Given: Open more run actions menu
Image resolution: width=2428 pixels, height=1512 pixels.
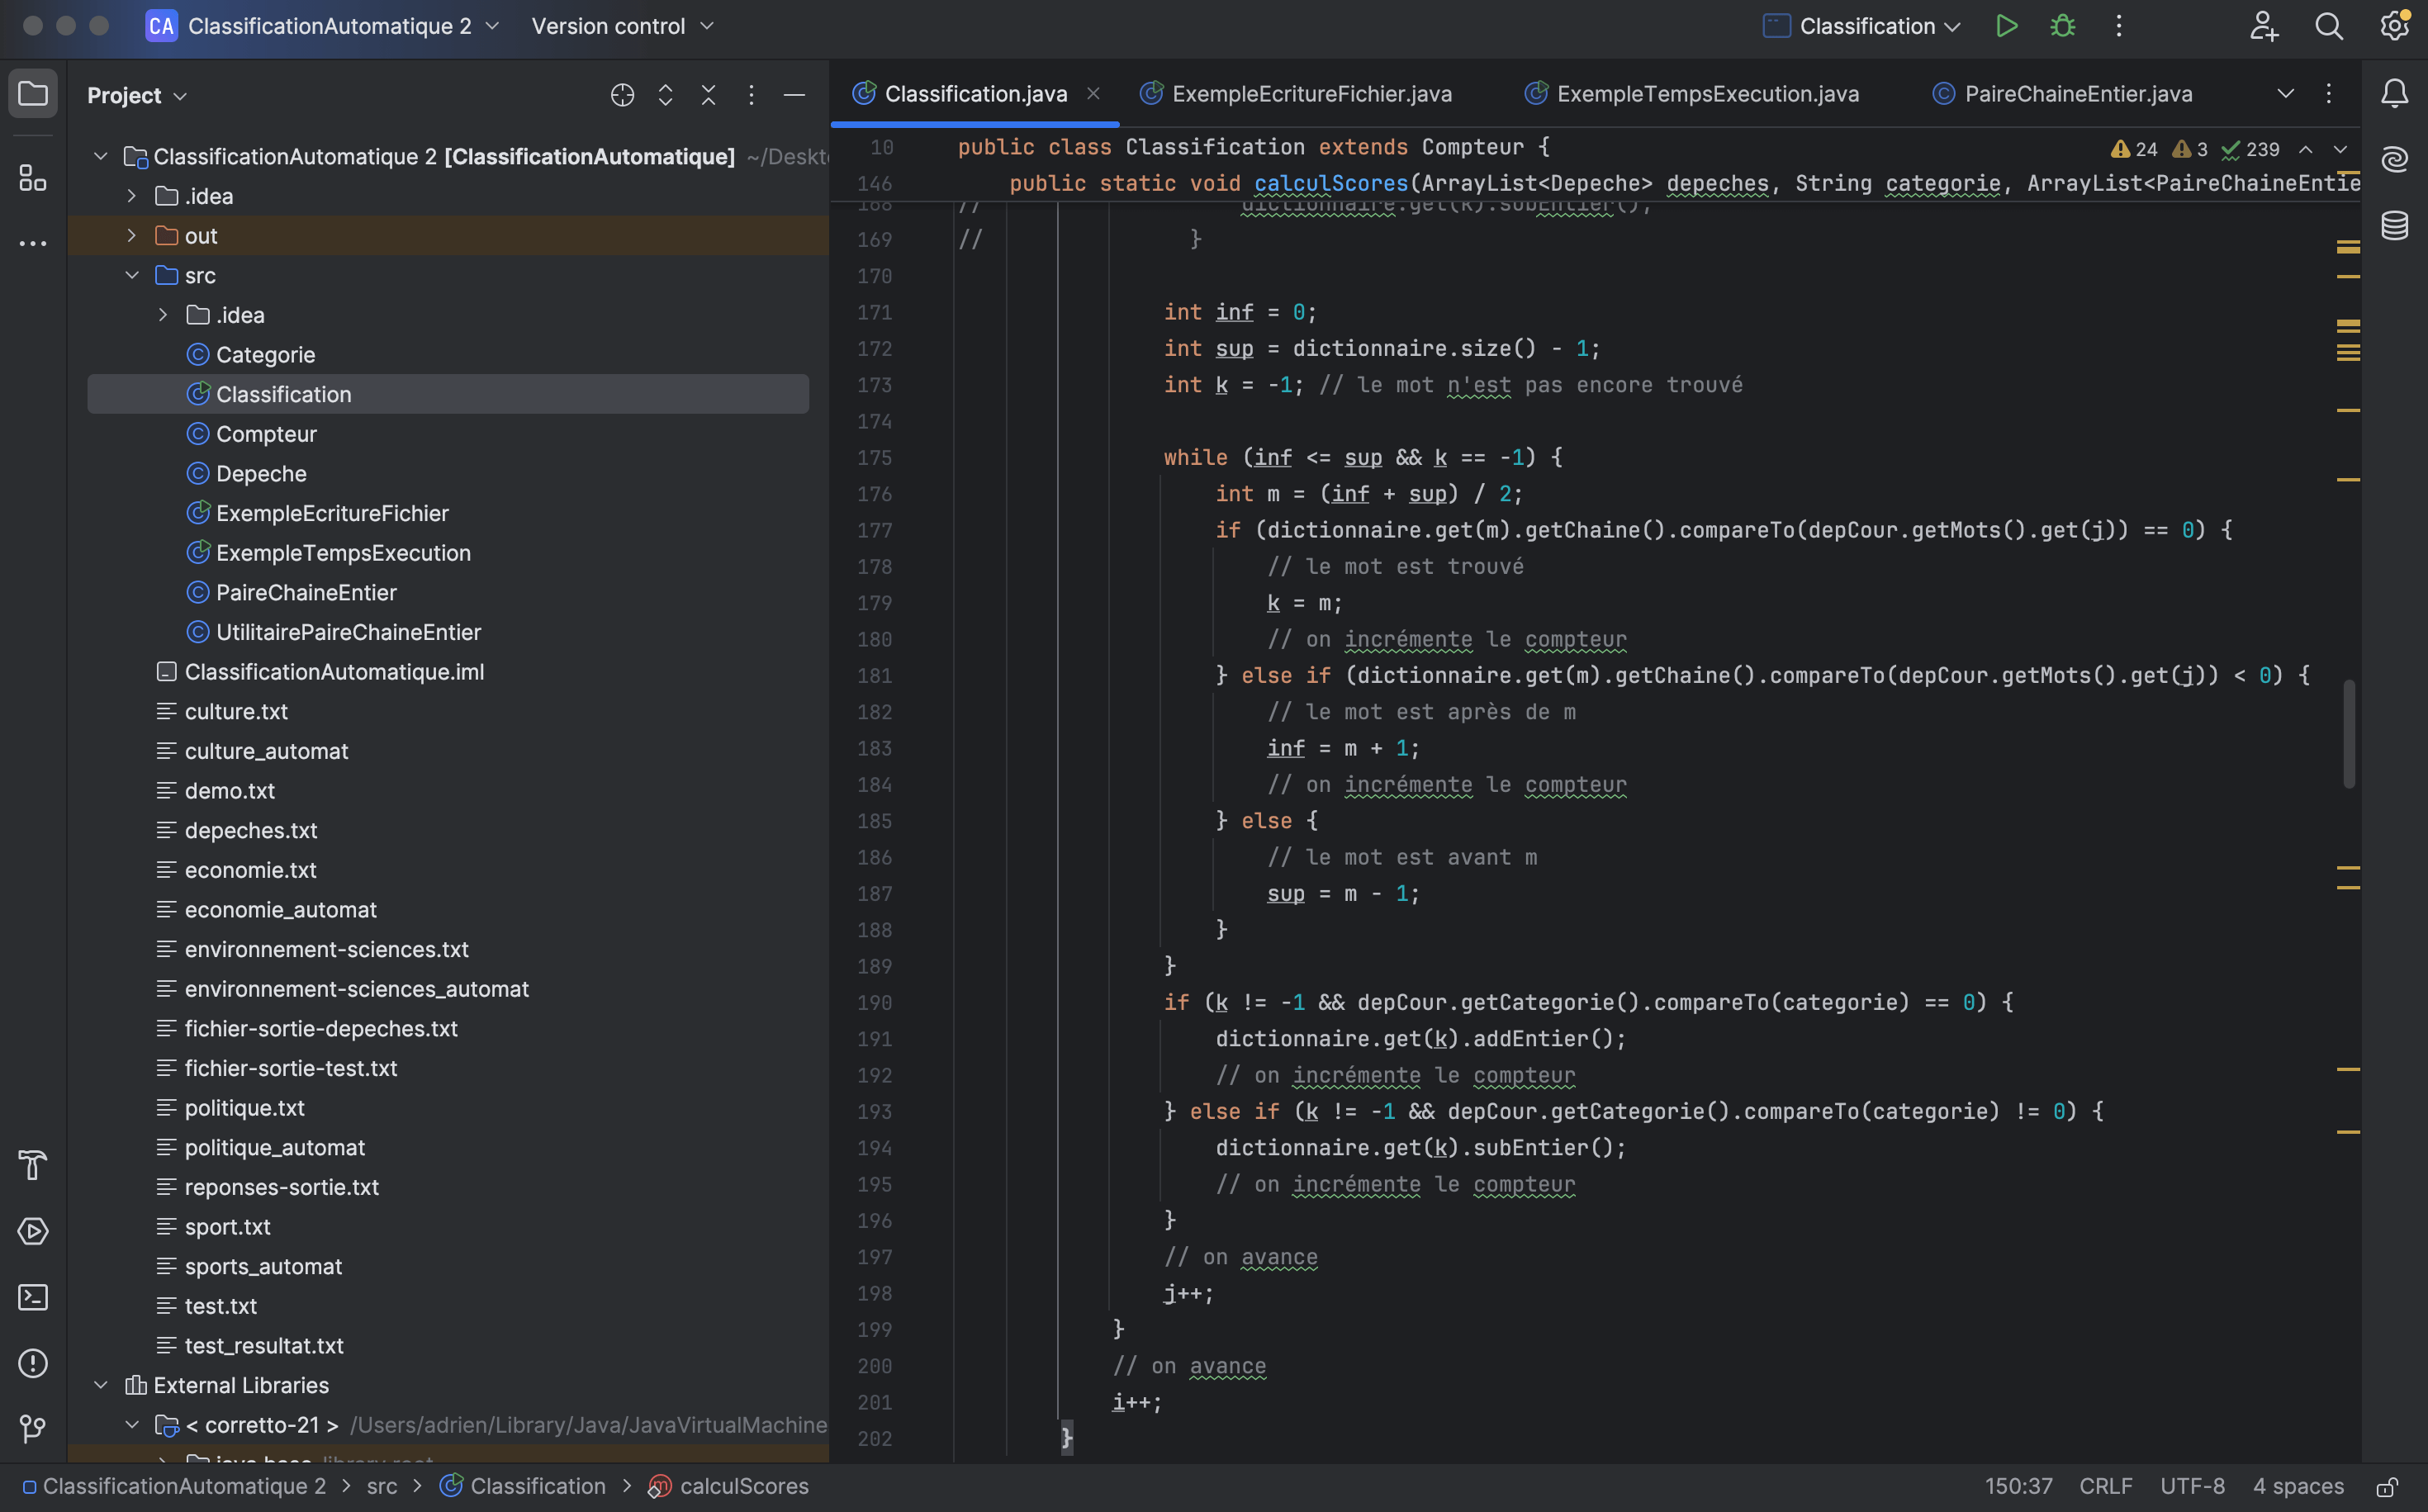Looking at the screenshot, I should click(2118, 26).
